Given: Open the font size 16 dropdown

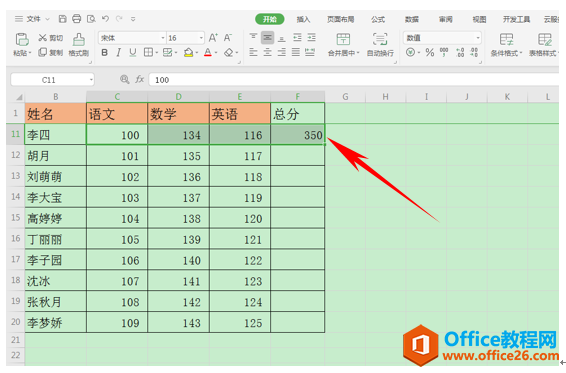Looking at the screenshot, I should point(201,38).
